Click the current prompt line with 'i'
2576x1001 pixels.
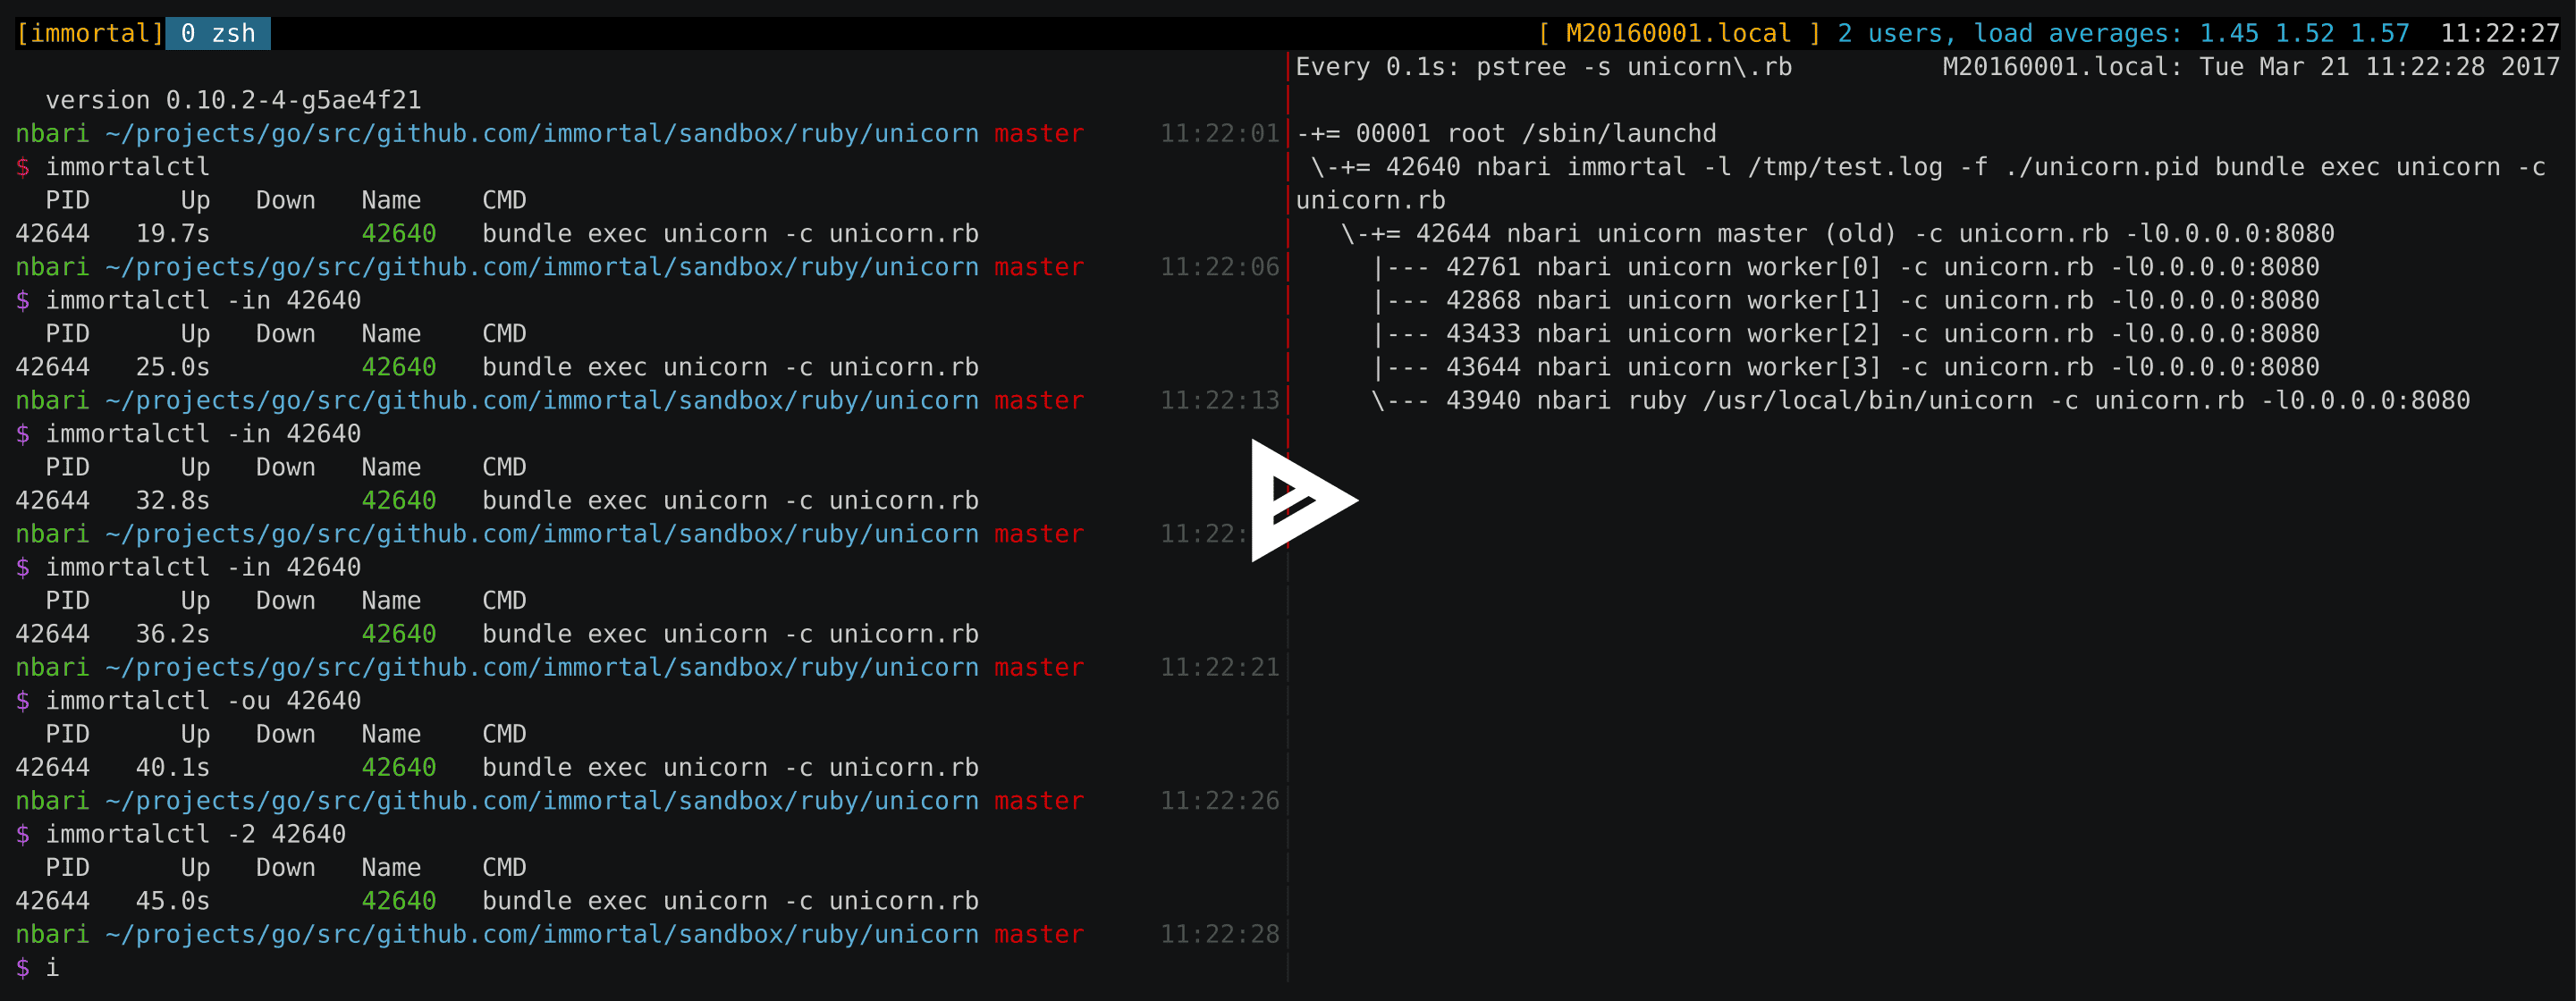(37, 967)
